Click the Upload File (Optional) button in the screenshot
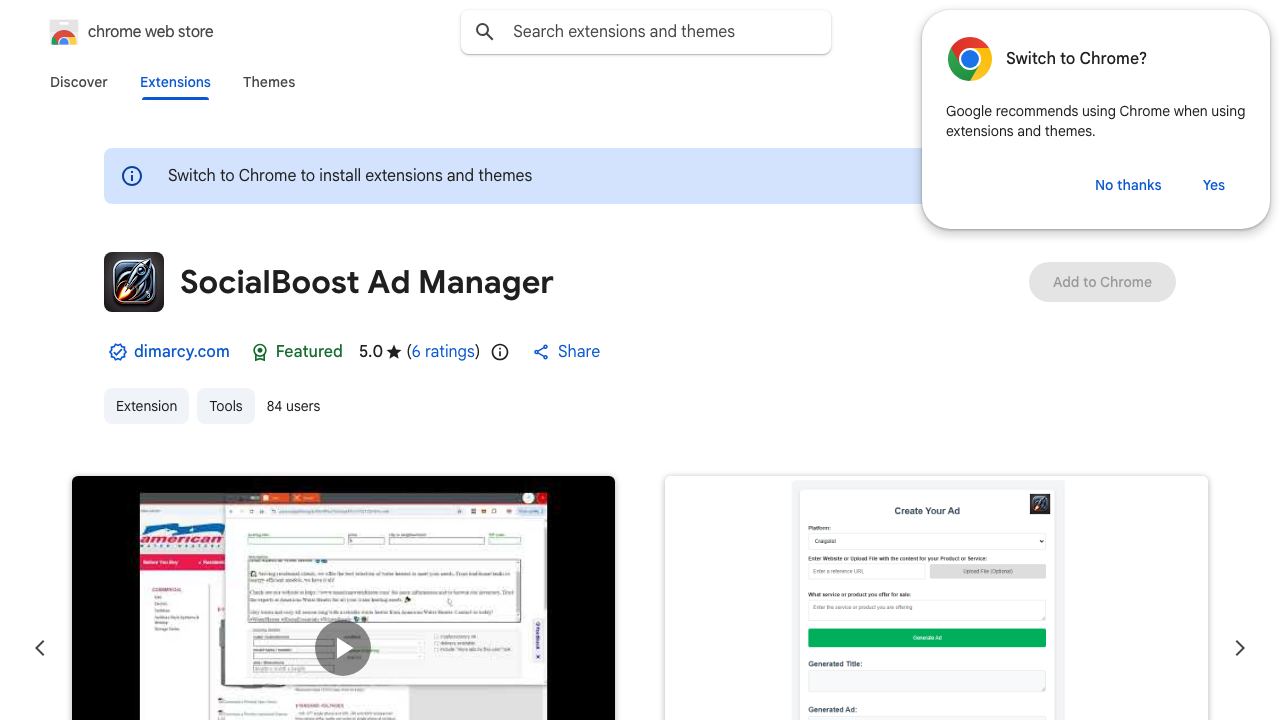 pyautogui.click(x=988, y=571)
